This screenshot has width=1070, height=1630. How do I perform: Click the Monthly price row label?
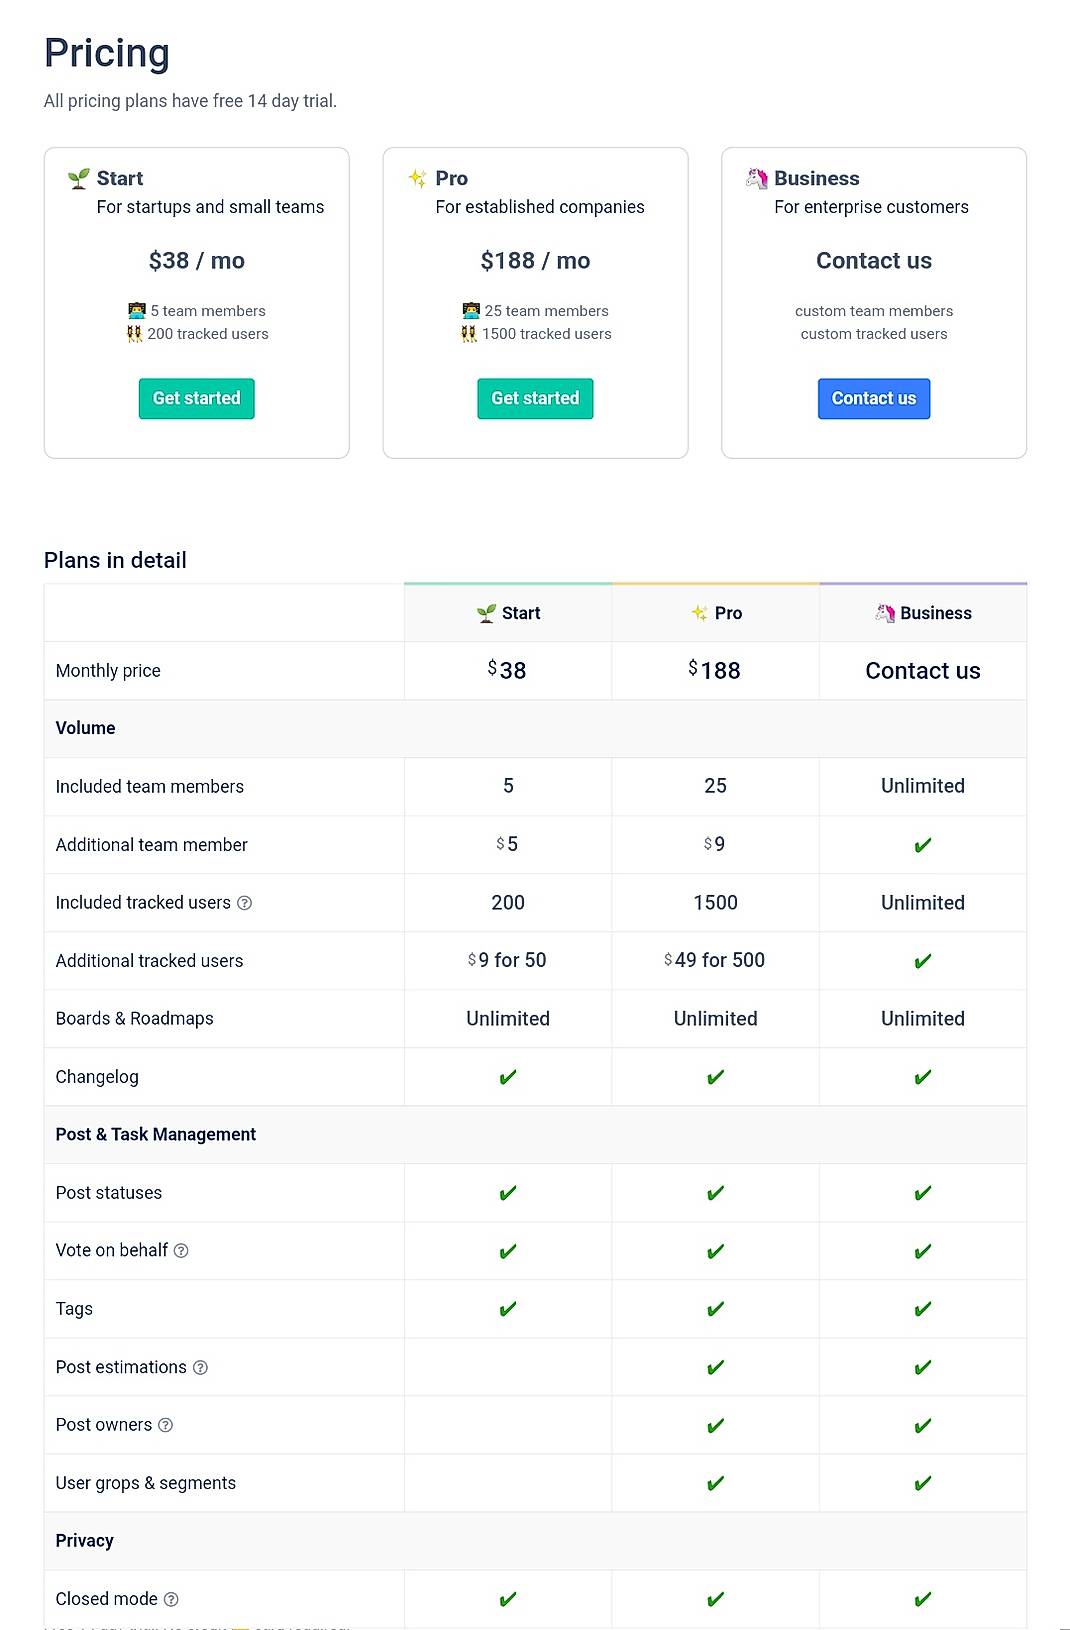(108, 671)
